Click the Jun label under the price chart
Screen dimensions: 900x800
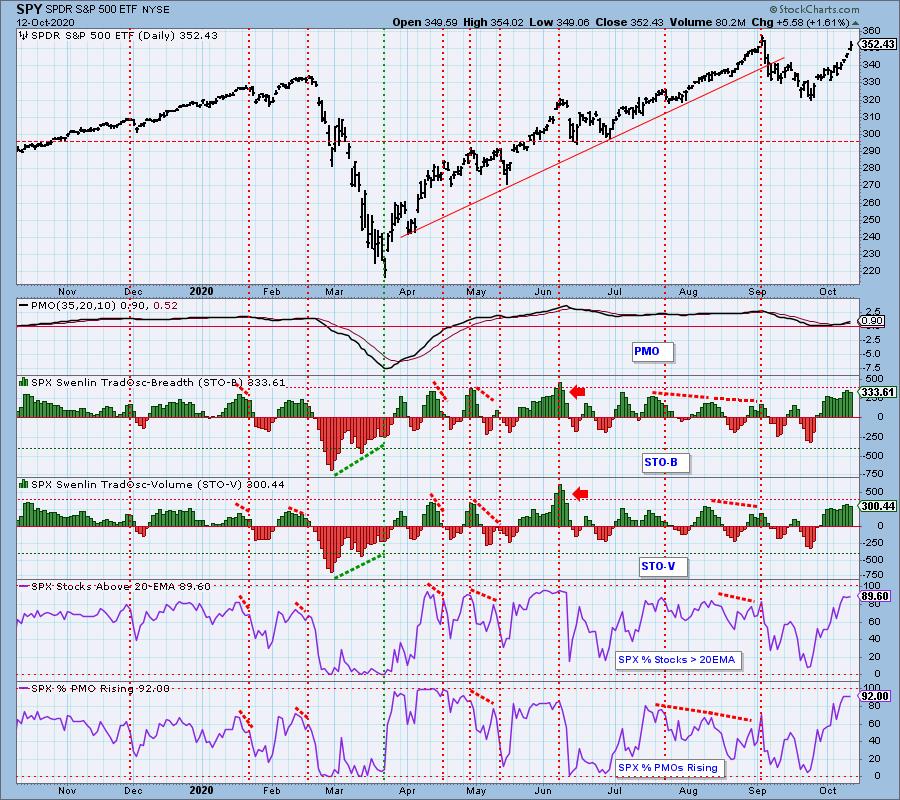coord(543,292)
